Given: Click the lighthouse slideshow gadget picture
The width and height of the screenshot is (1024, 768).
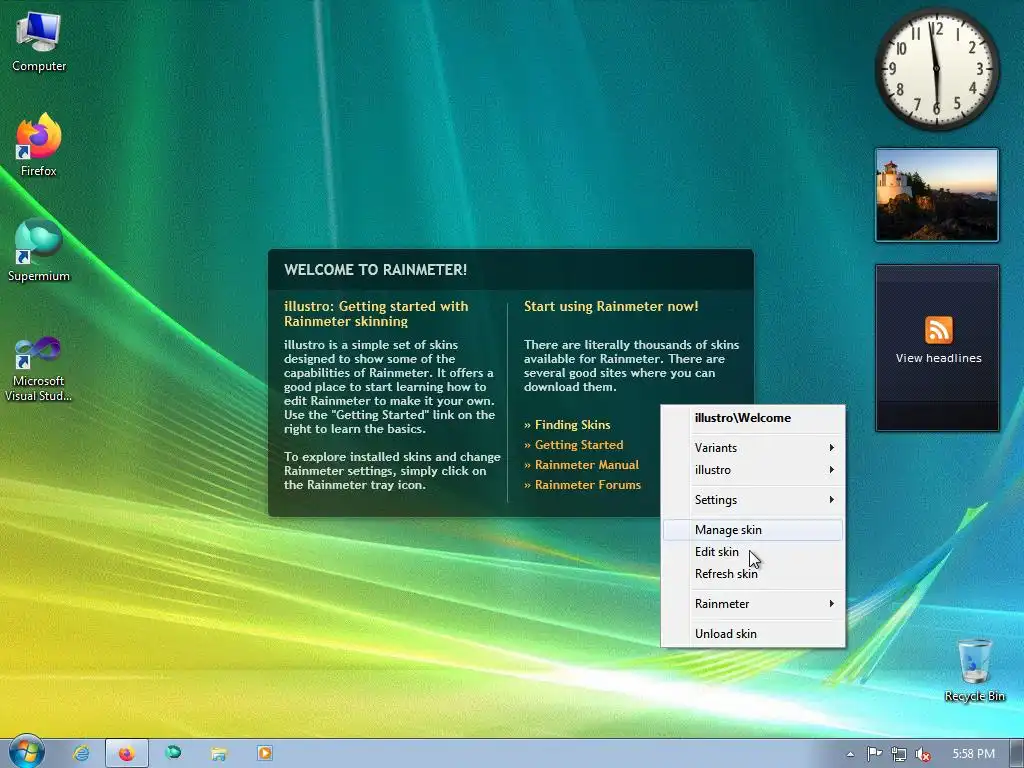Looking at the screenshot, I should [x=936, y=195].
